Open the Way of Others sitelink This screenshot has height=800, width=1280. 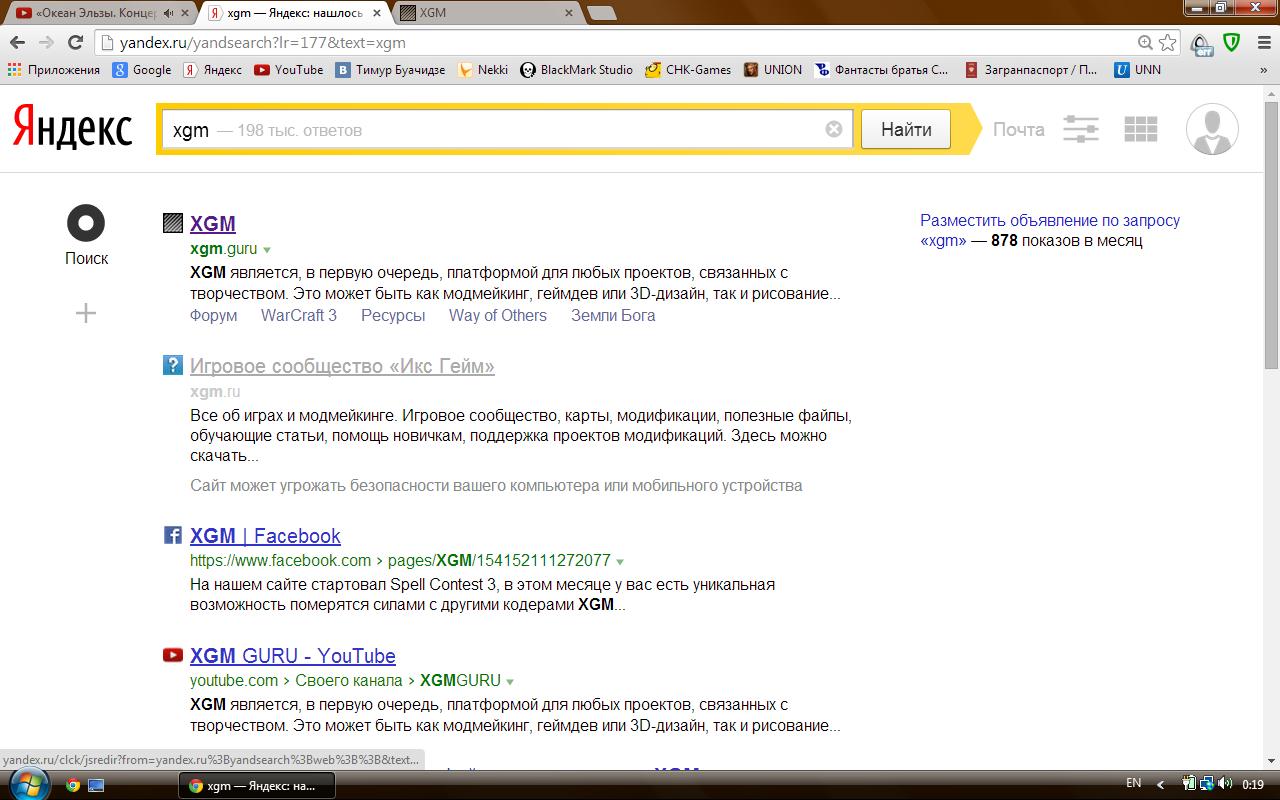tap(498, 315)
